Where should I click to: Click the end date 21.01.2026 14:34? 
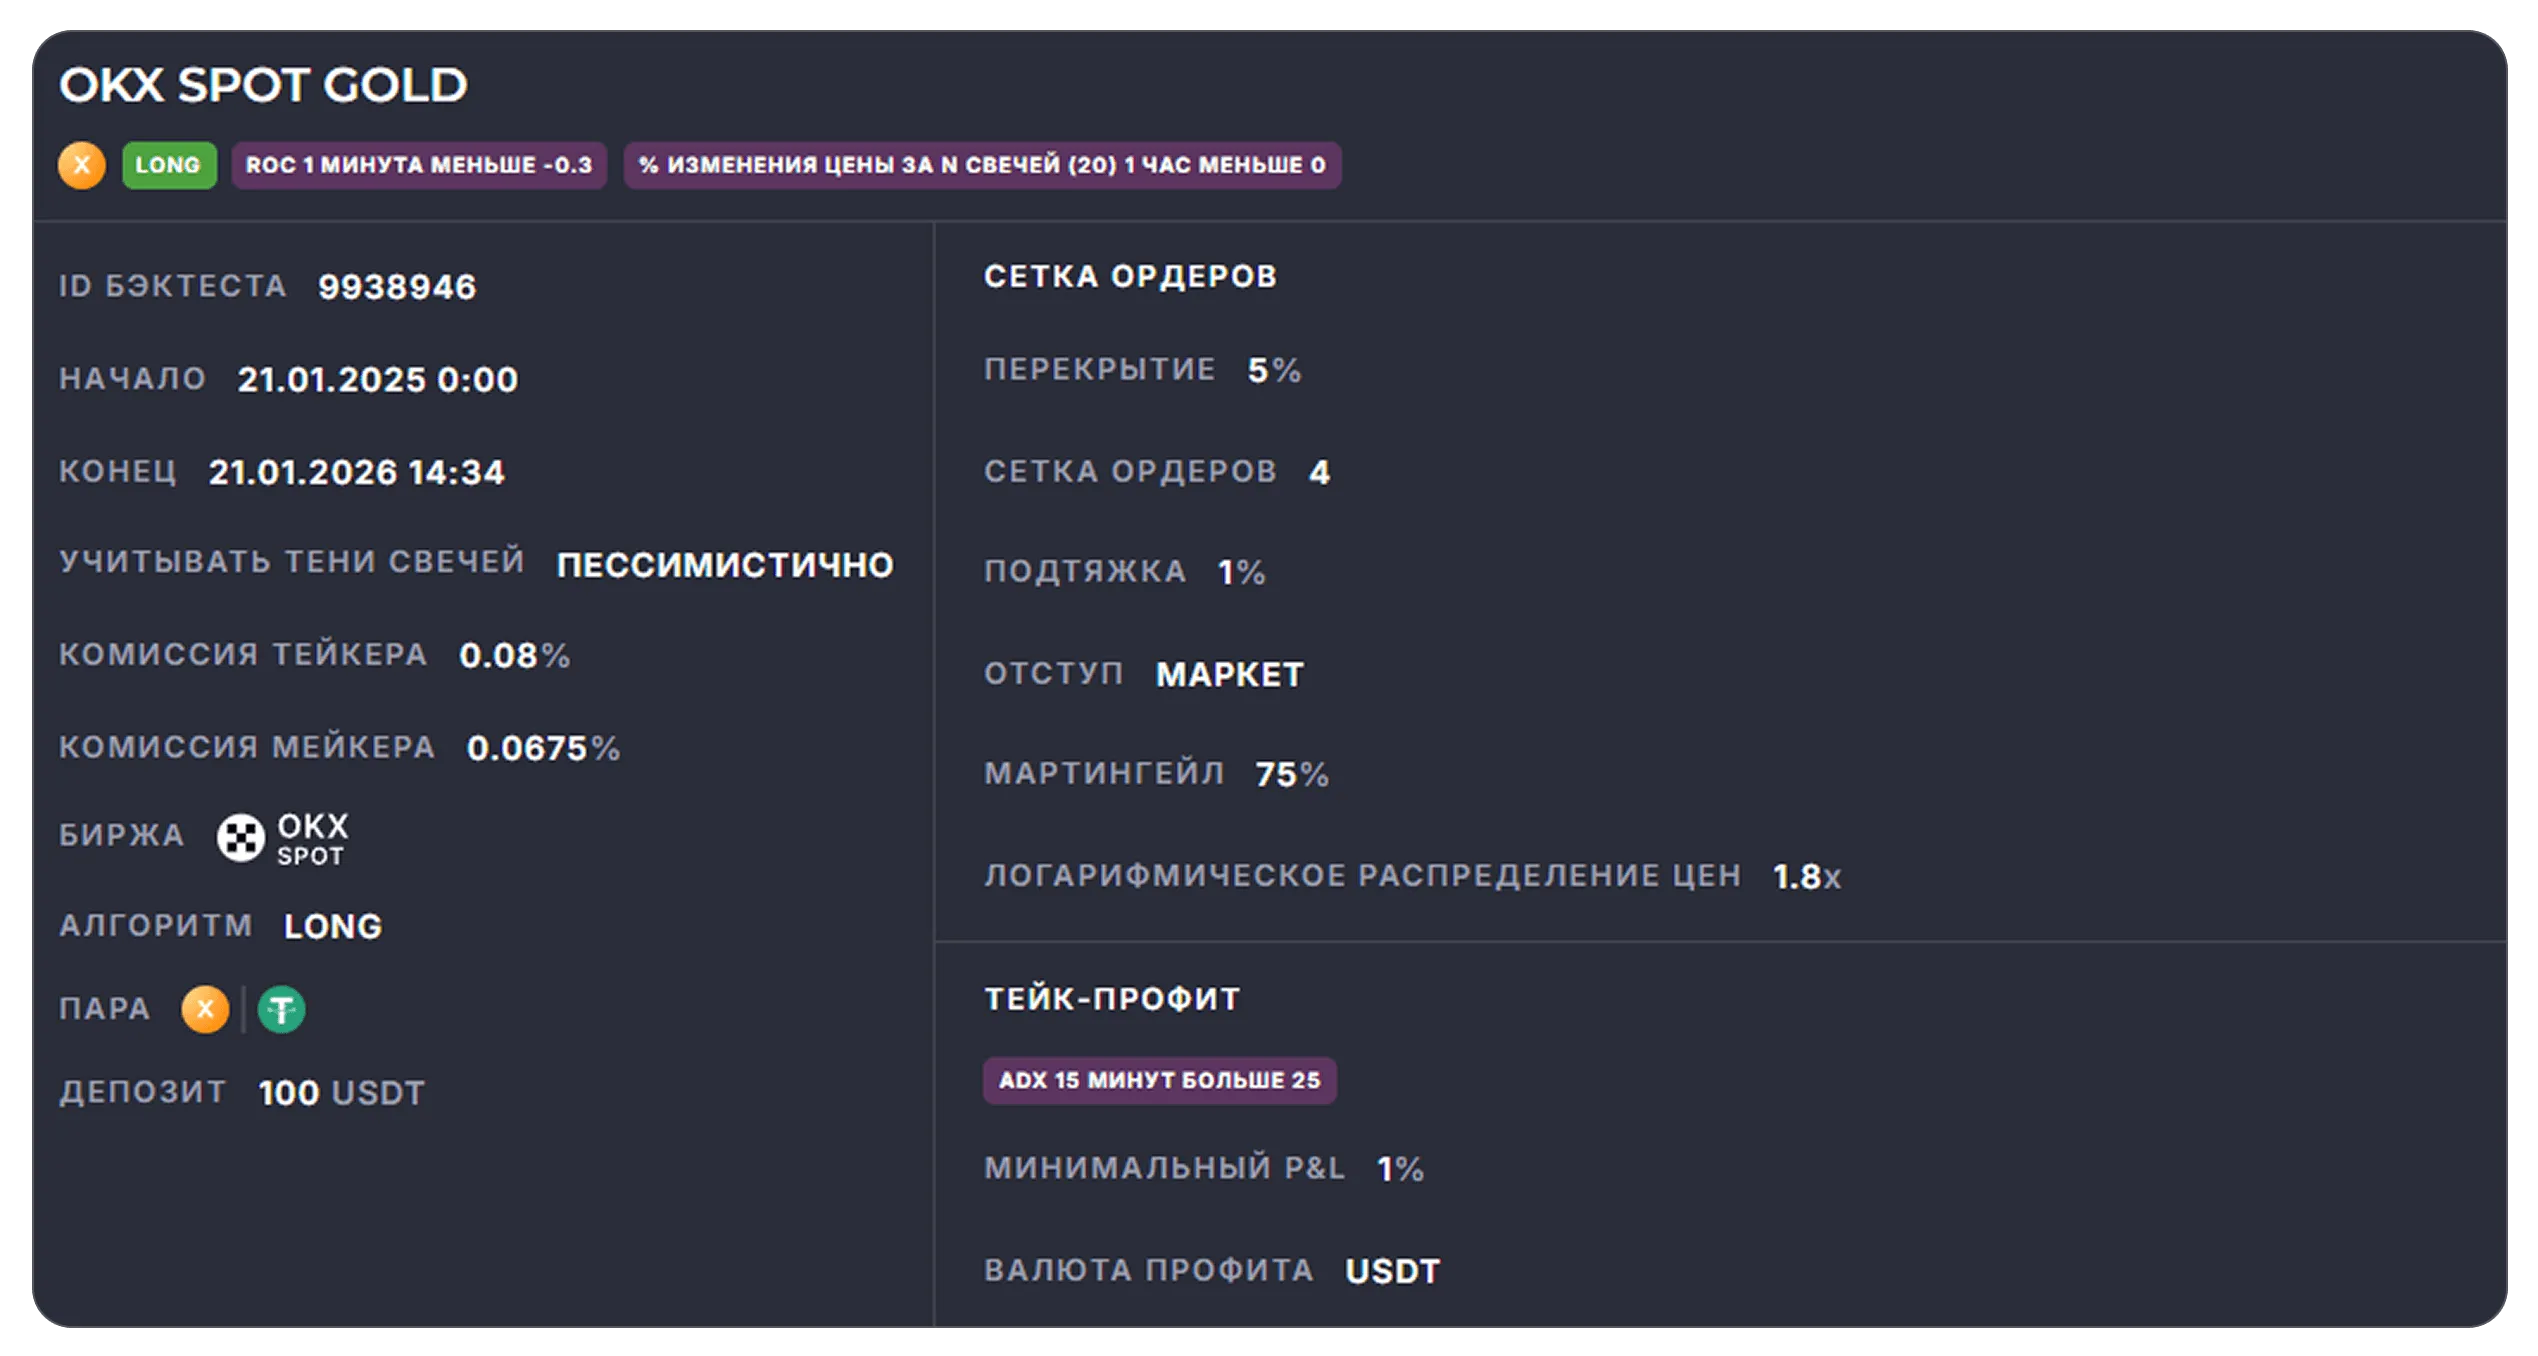(x=357, y=472)
